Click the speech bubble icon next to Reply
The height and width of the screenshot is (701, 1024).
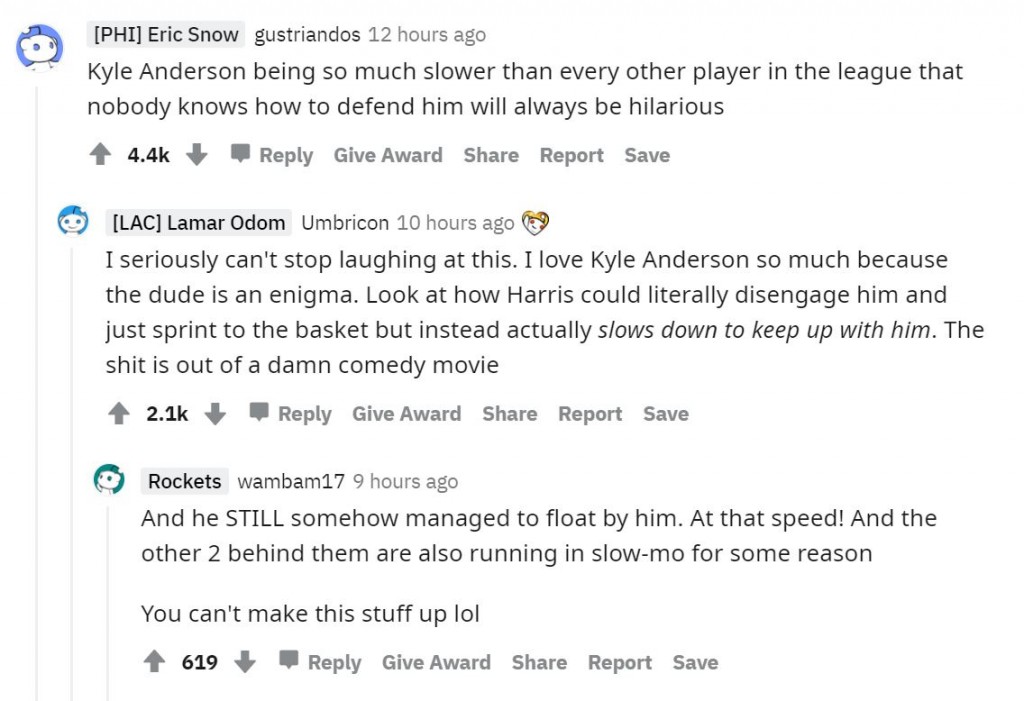[238, 154]
